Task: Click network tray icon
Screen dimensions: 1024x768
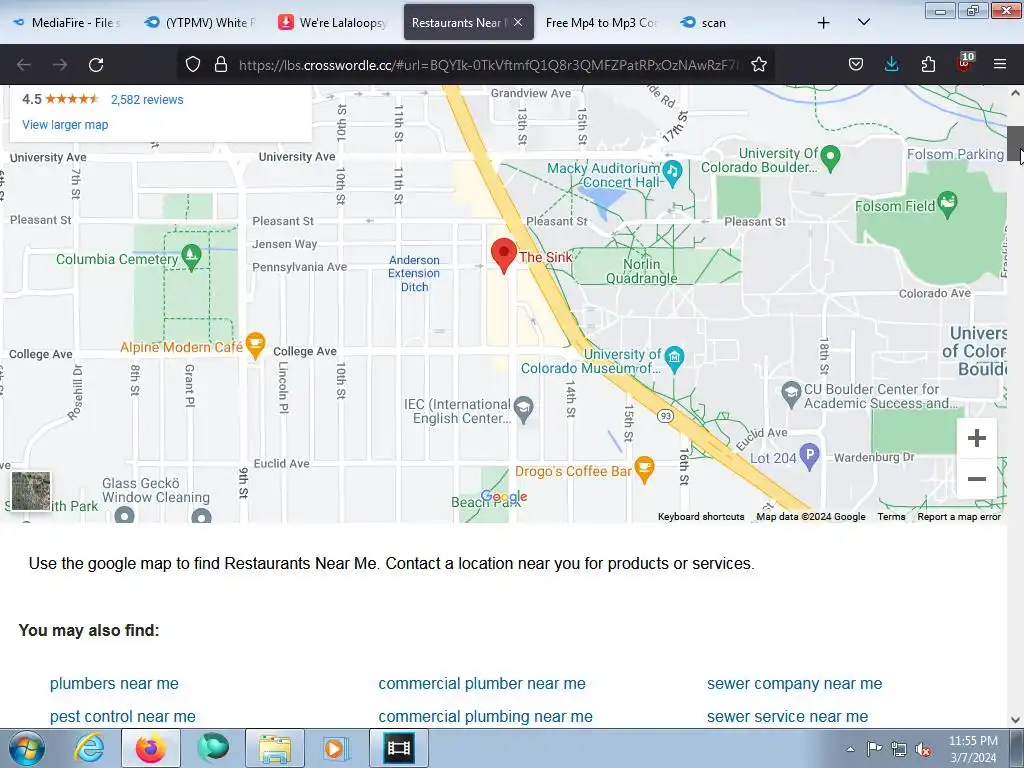Action: tap(899, 749)
